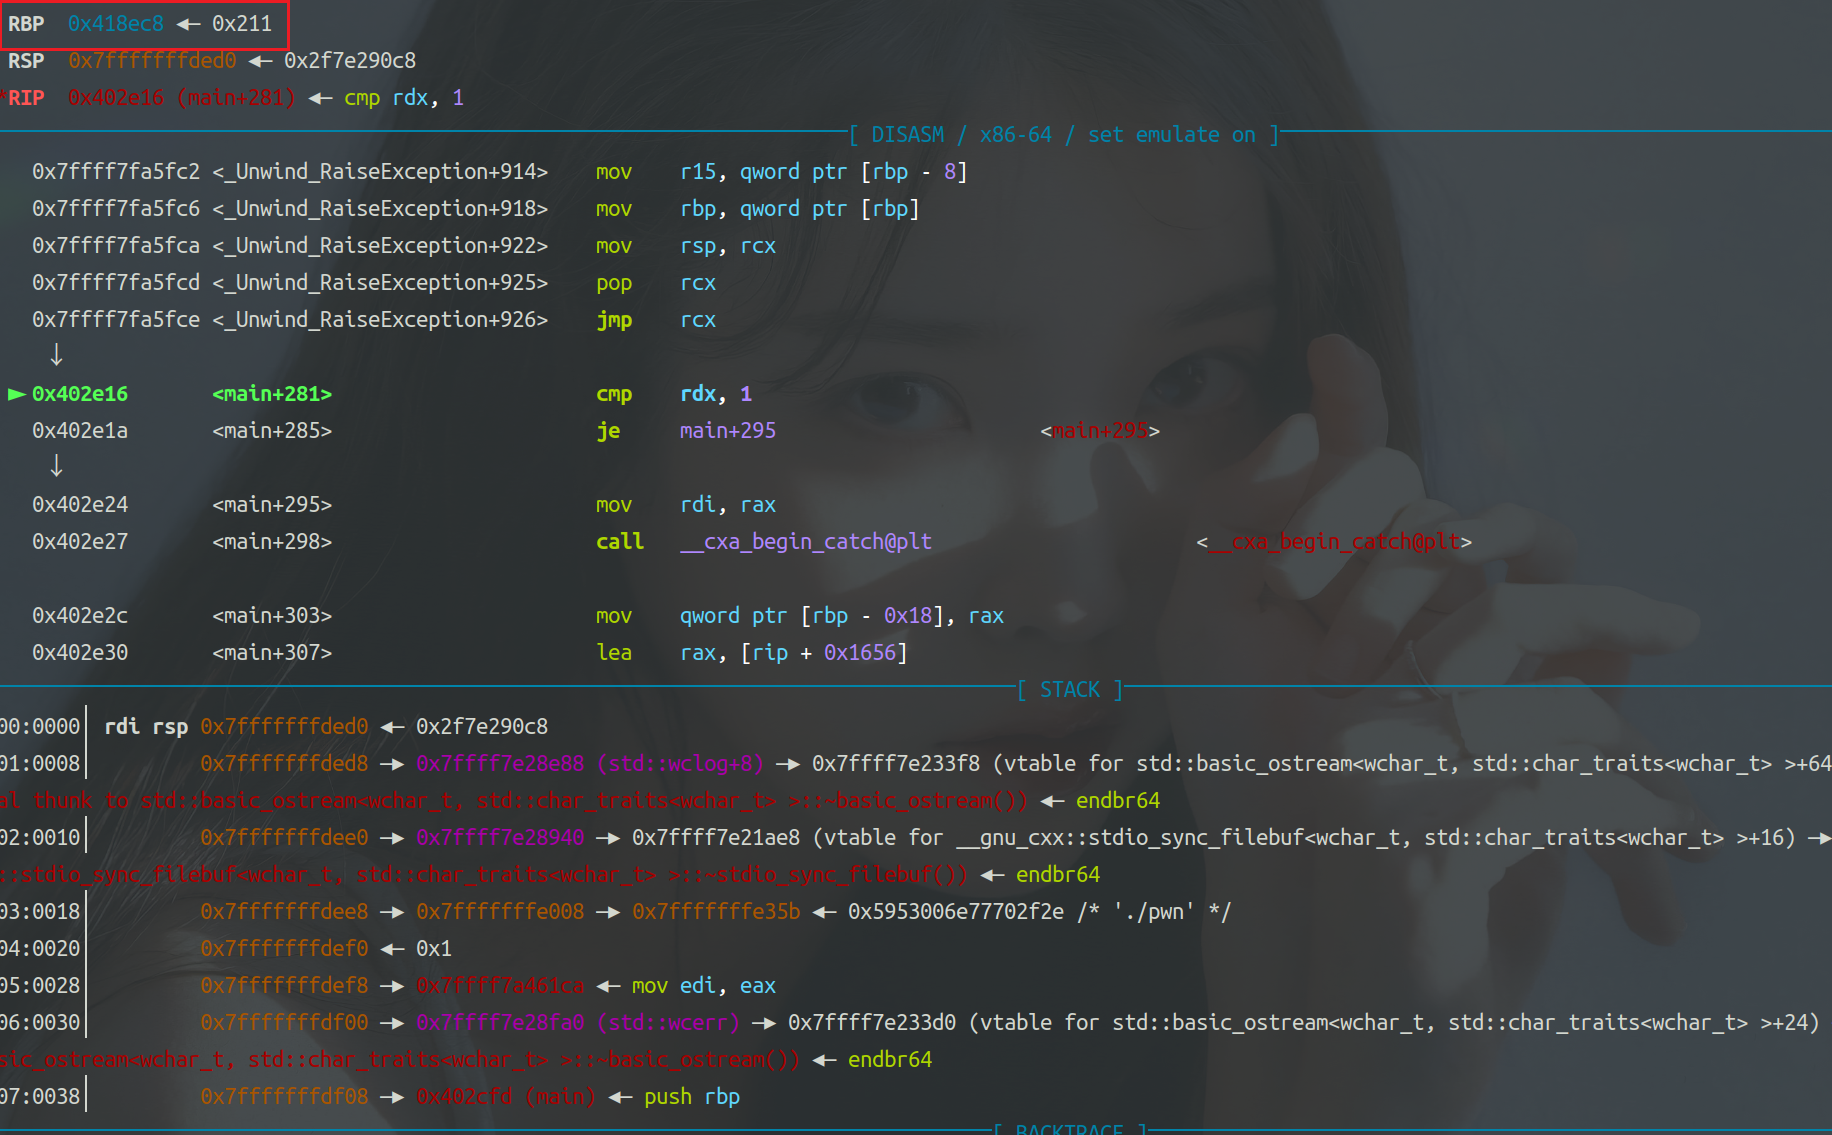This screenshot has height=1135, width=1832.
Task: Click the left arrow after RBP 0x418ec8
Action: [188, 24]
